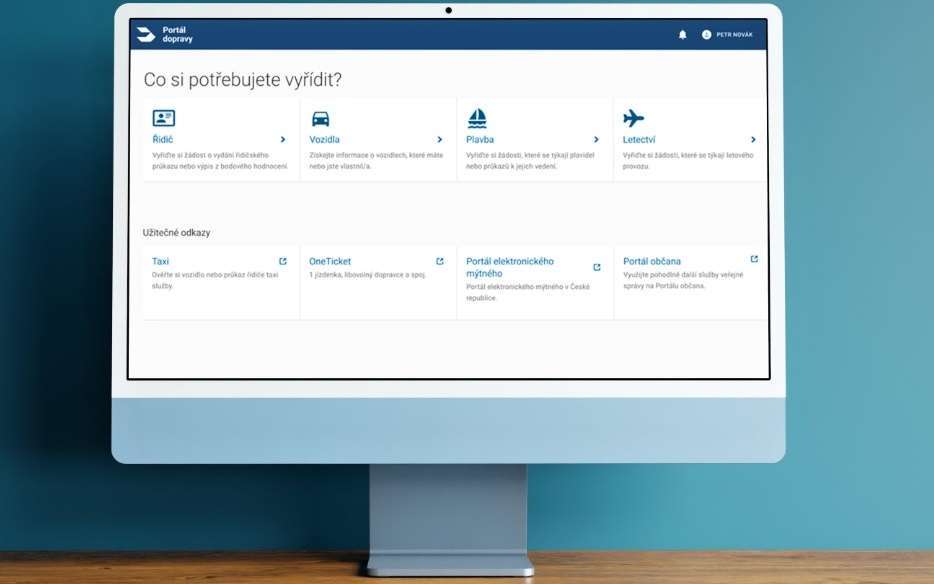Click the Řidič license card icon

tap(164, 118)
